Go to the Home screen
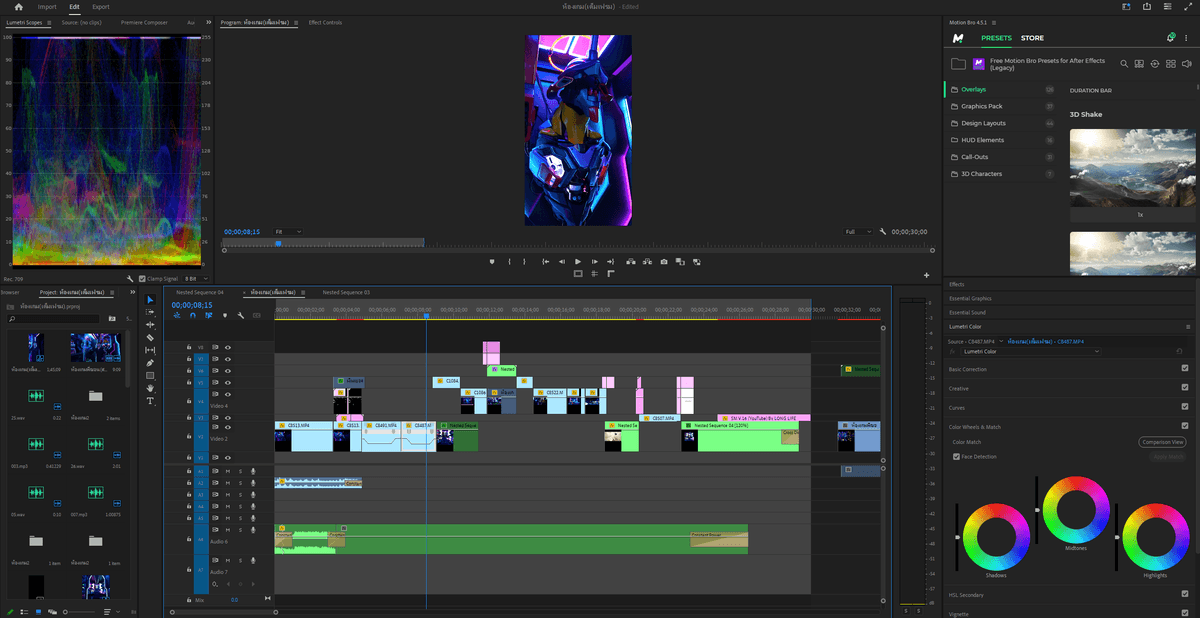The height and width of the screenshot is (618, 1200). pos(18,7)
